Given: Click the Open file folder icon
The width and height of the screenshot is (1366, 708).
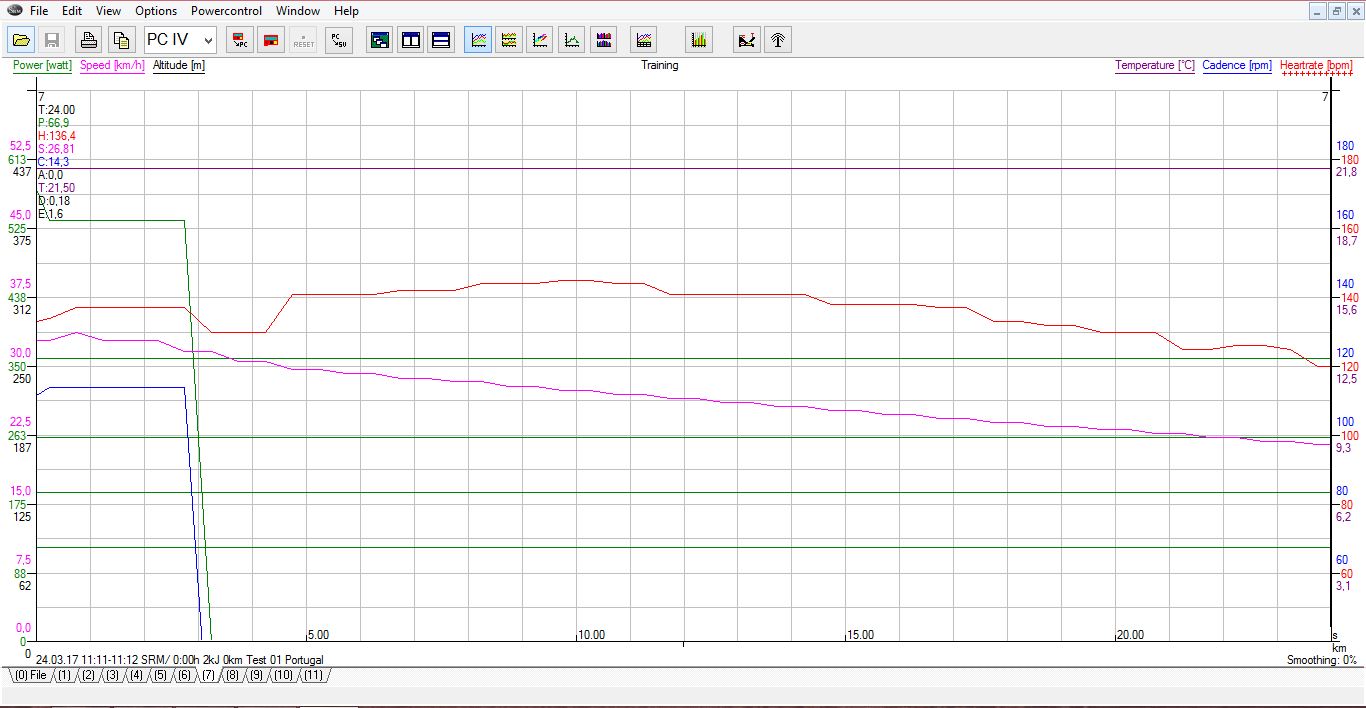Looking at the screenshot, I should [21, 40].
